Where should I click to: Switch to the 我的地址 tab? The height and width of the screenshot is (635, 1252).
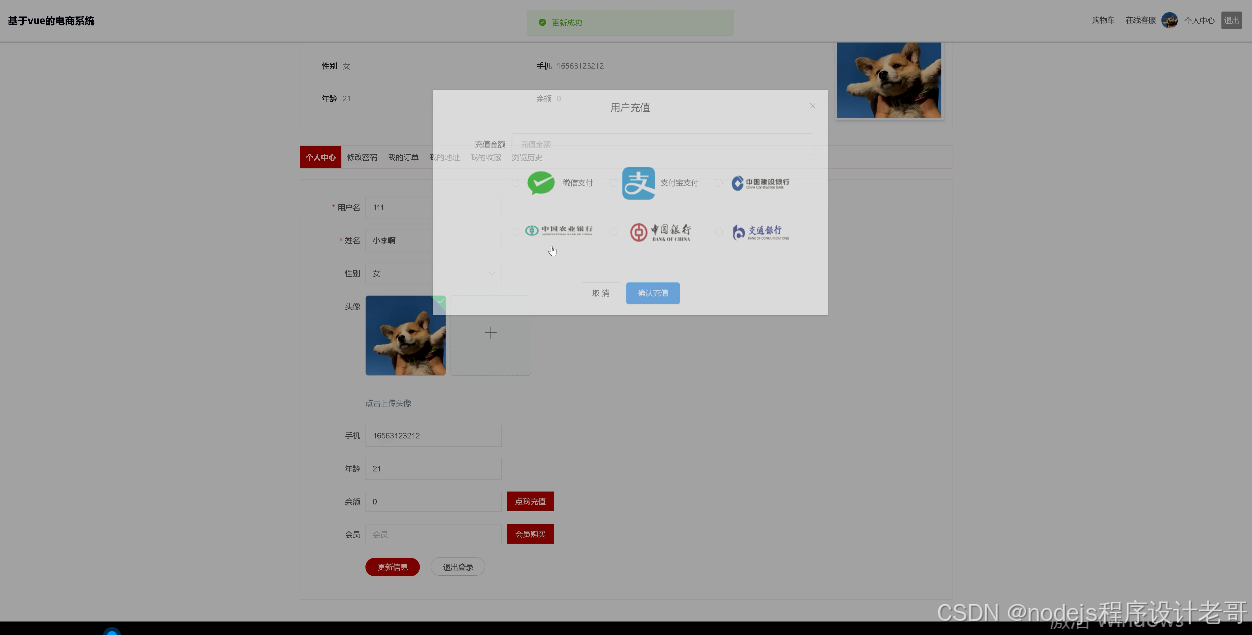click(445, 157)
